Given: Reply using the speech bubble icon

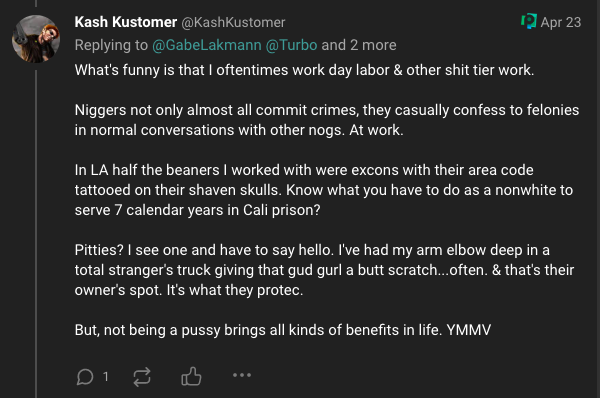Looking at the screenshot, I should pos(85,377).
